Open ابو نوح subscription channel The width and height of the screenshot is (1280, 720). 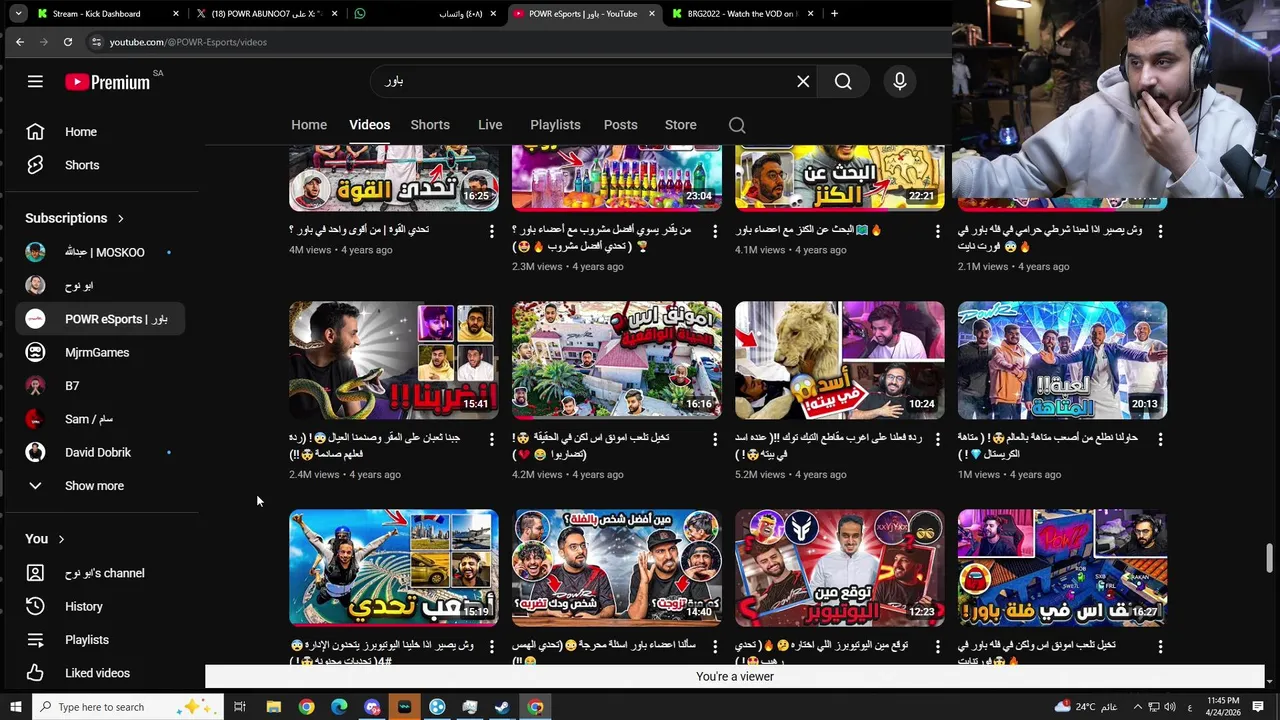[x=100, y=286]
